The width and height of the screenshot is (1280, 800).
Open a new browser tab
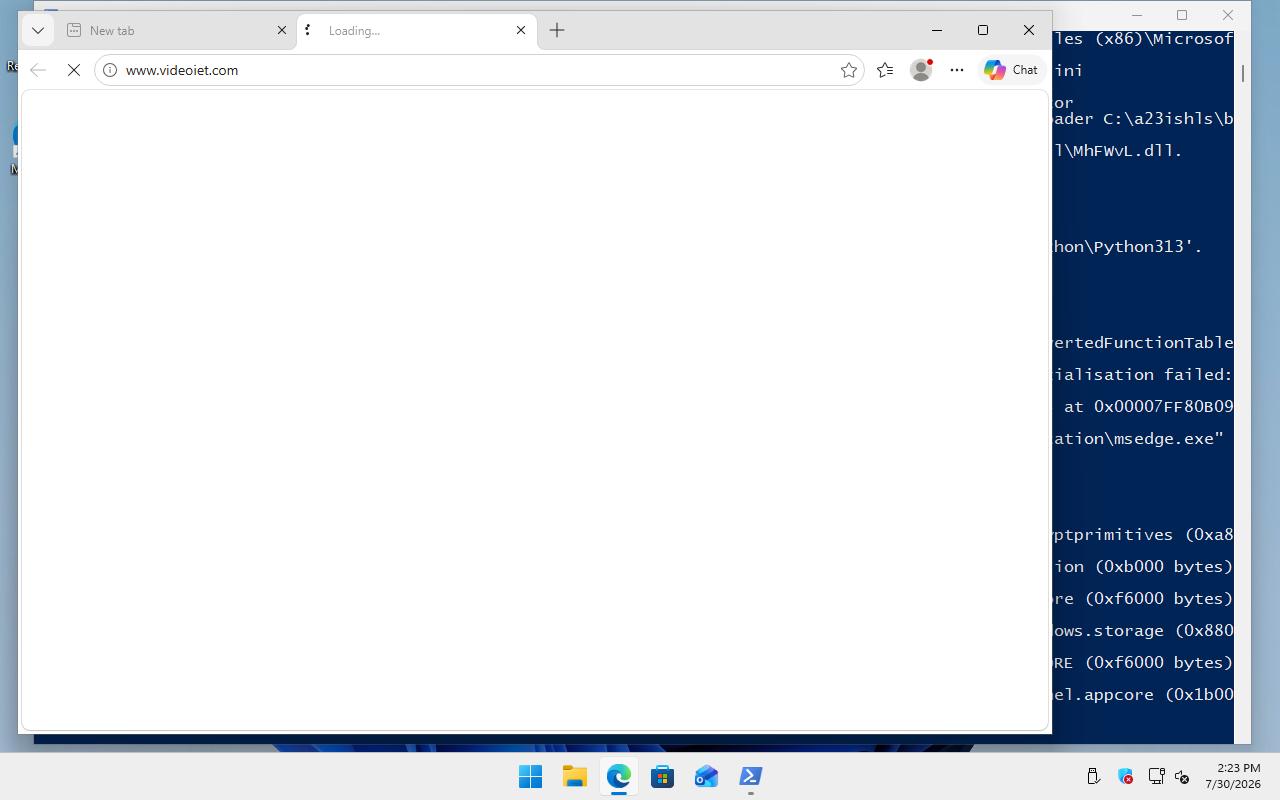click(557, 30)
